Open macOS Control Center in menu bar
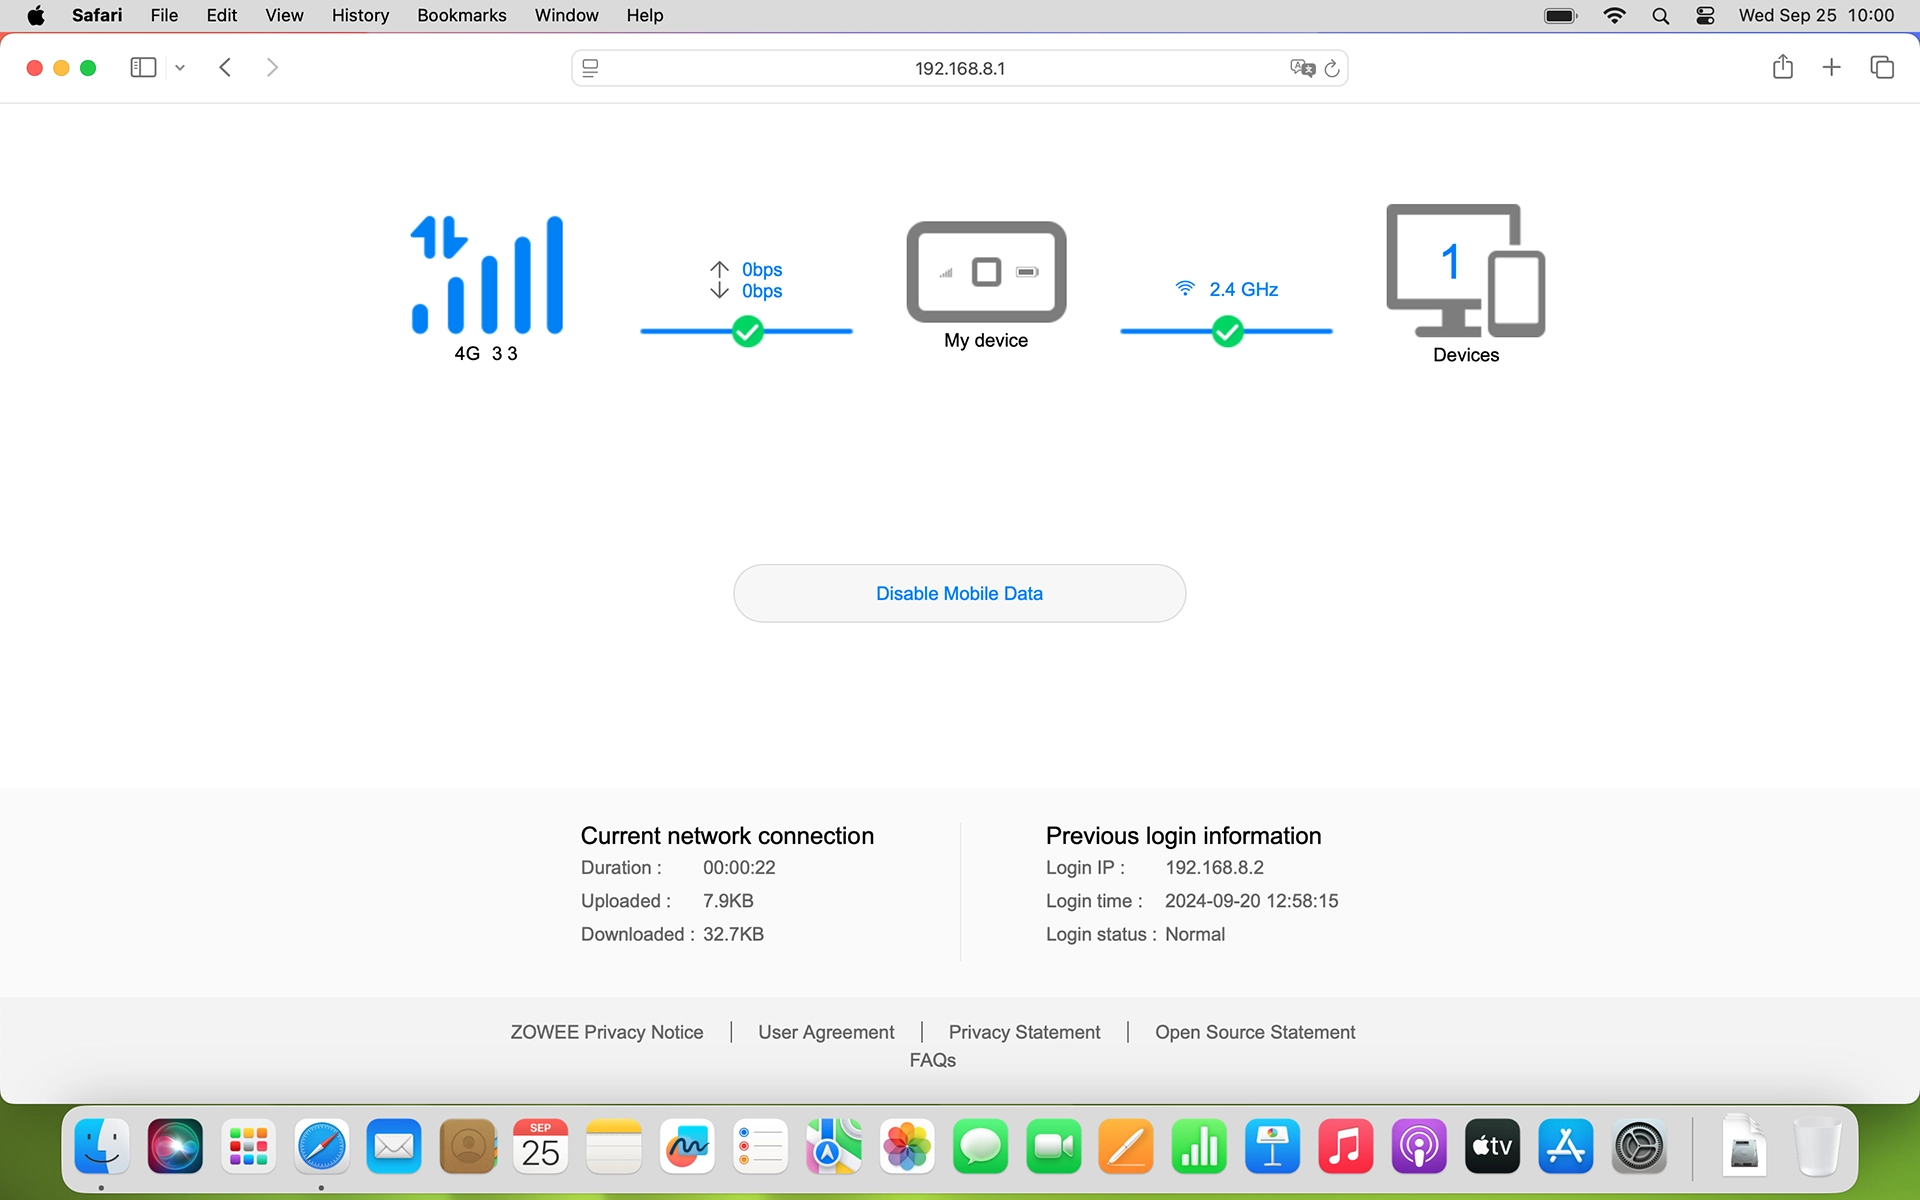1920x1200 pixels. [x=1705, y=15]
